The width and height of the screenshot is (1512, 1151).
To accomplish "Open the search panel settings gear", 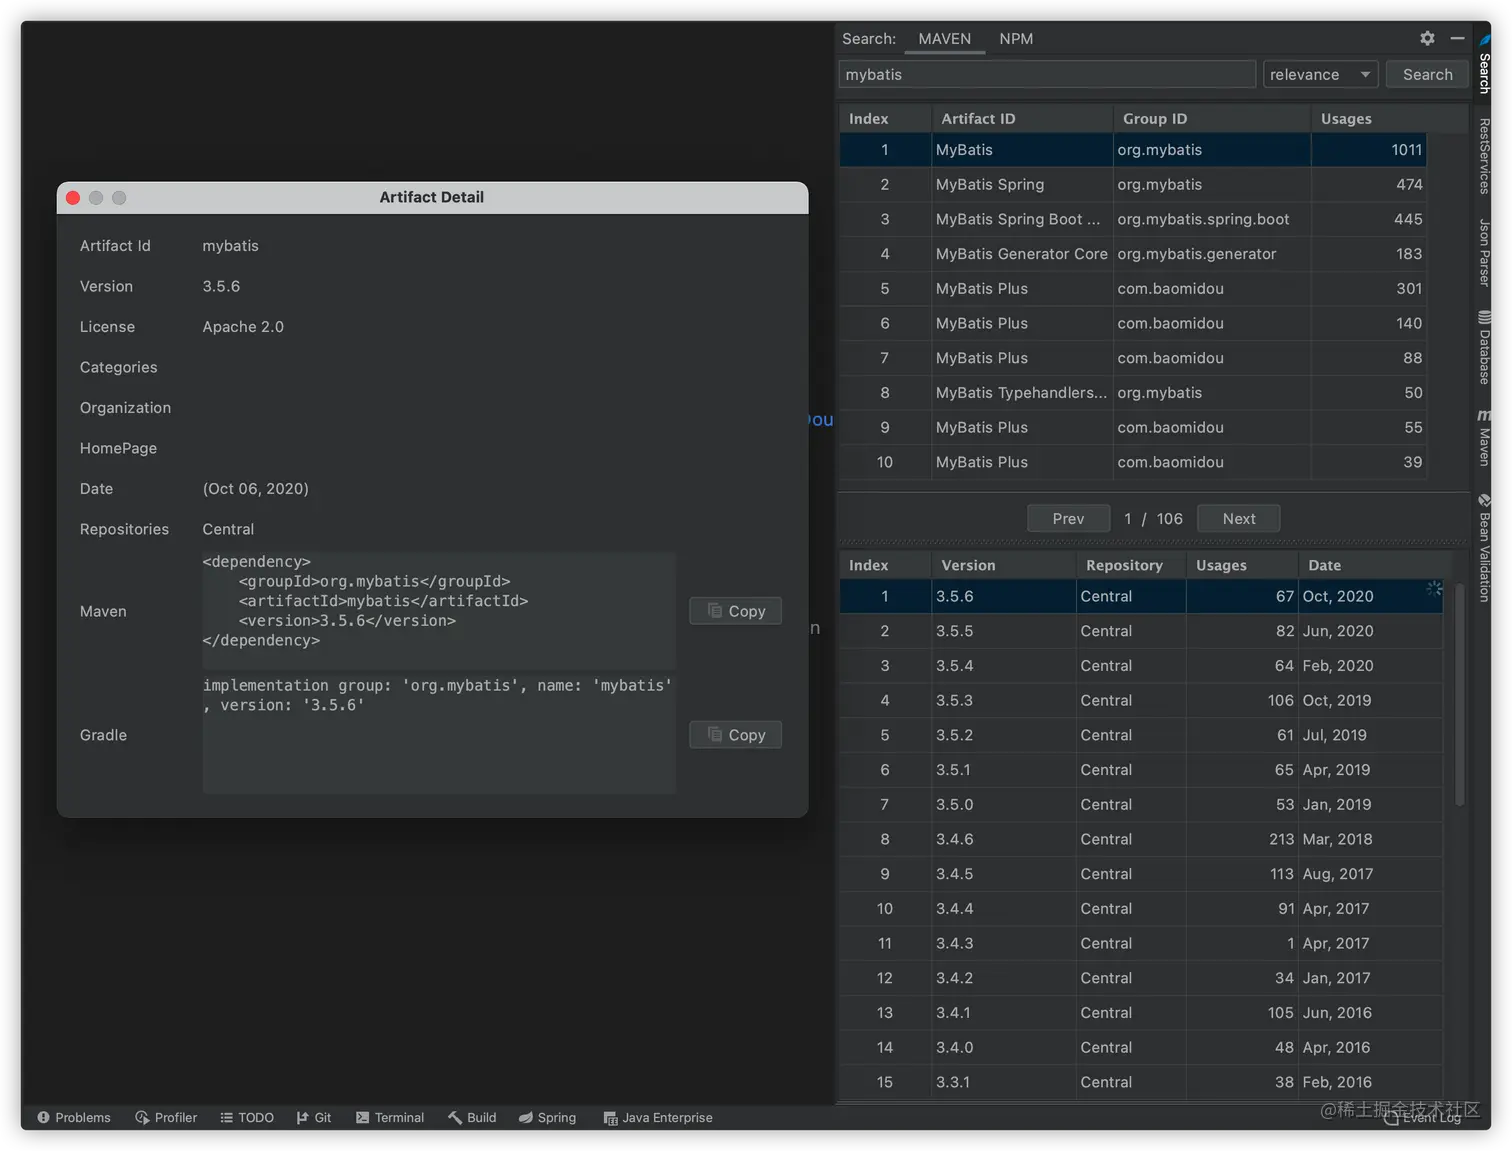I will 1427,38.
